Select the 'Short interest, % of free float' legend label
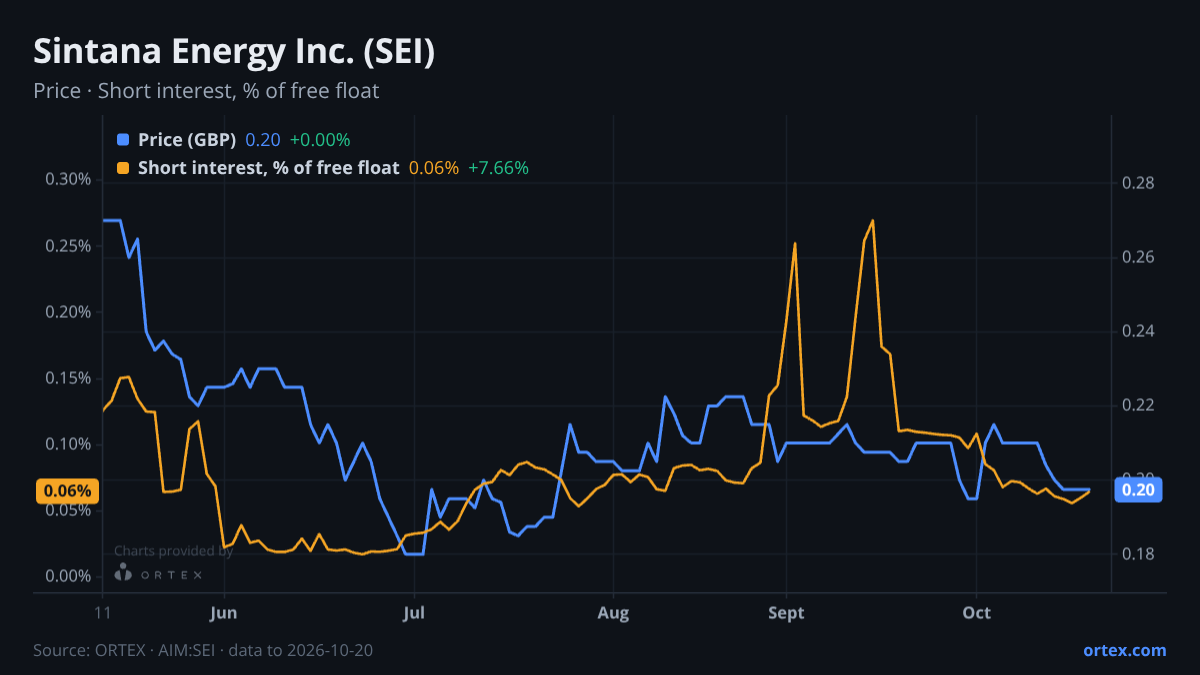This screenshot has width=1200, height=675. [268, 168]
